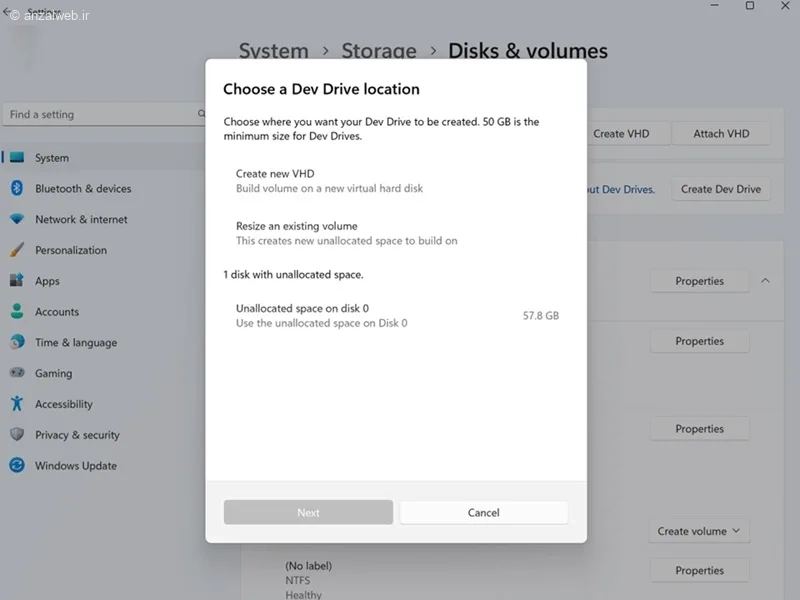The height and width of the screenshot is (600, 800).
Task: Click the Accounts person icon
Action: (x=17, y=311)
